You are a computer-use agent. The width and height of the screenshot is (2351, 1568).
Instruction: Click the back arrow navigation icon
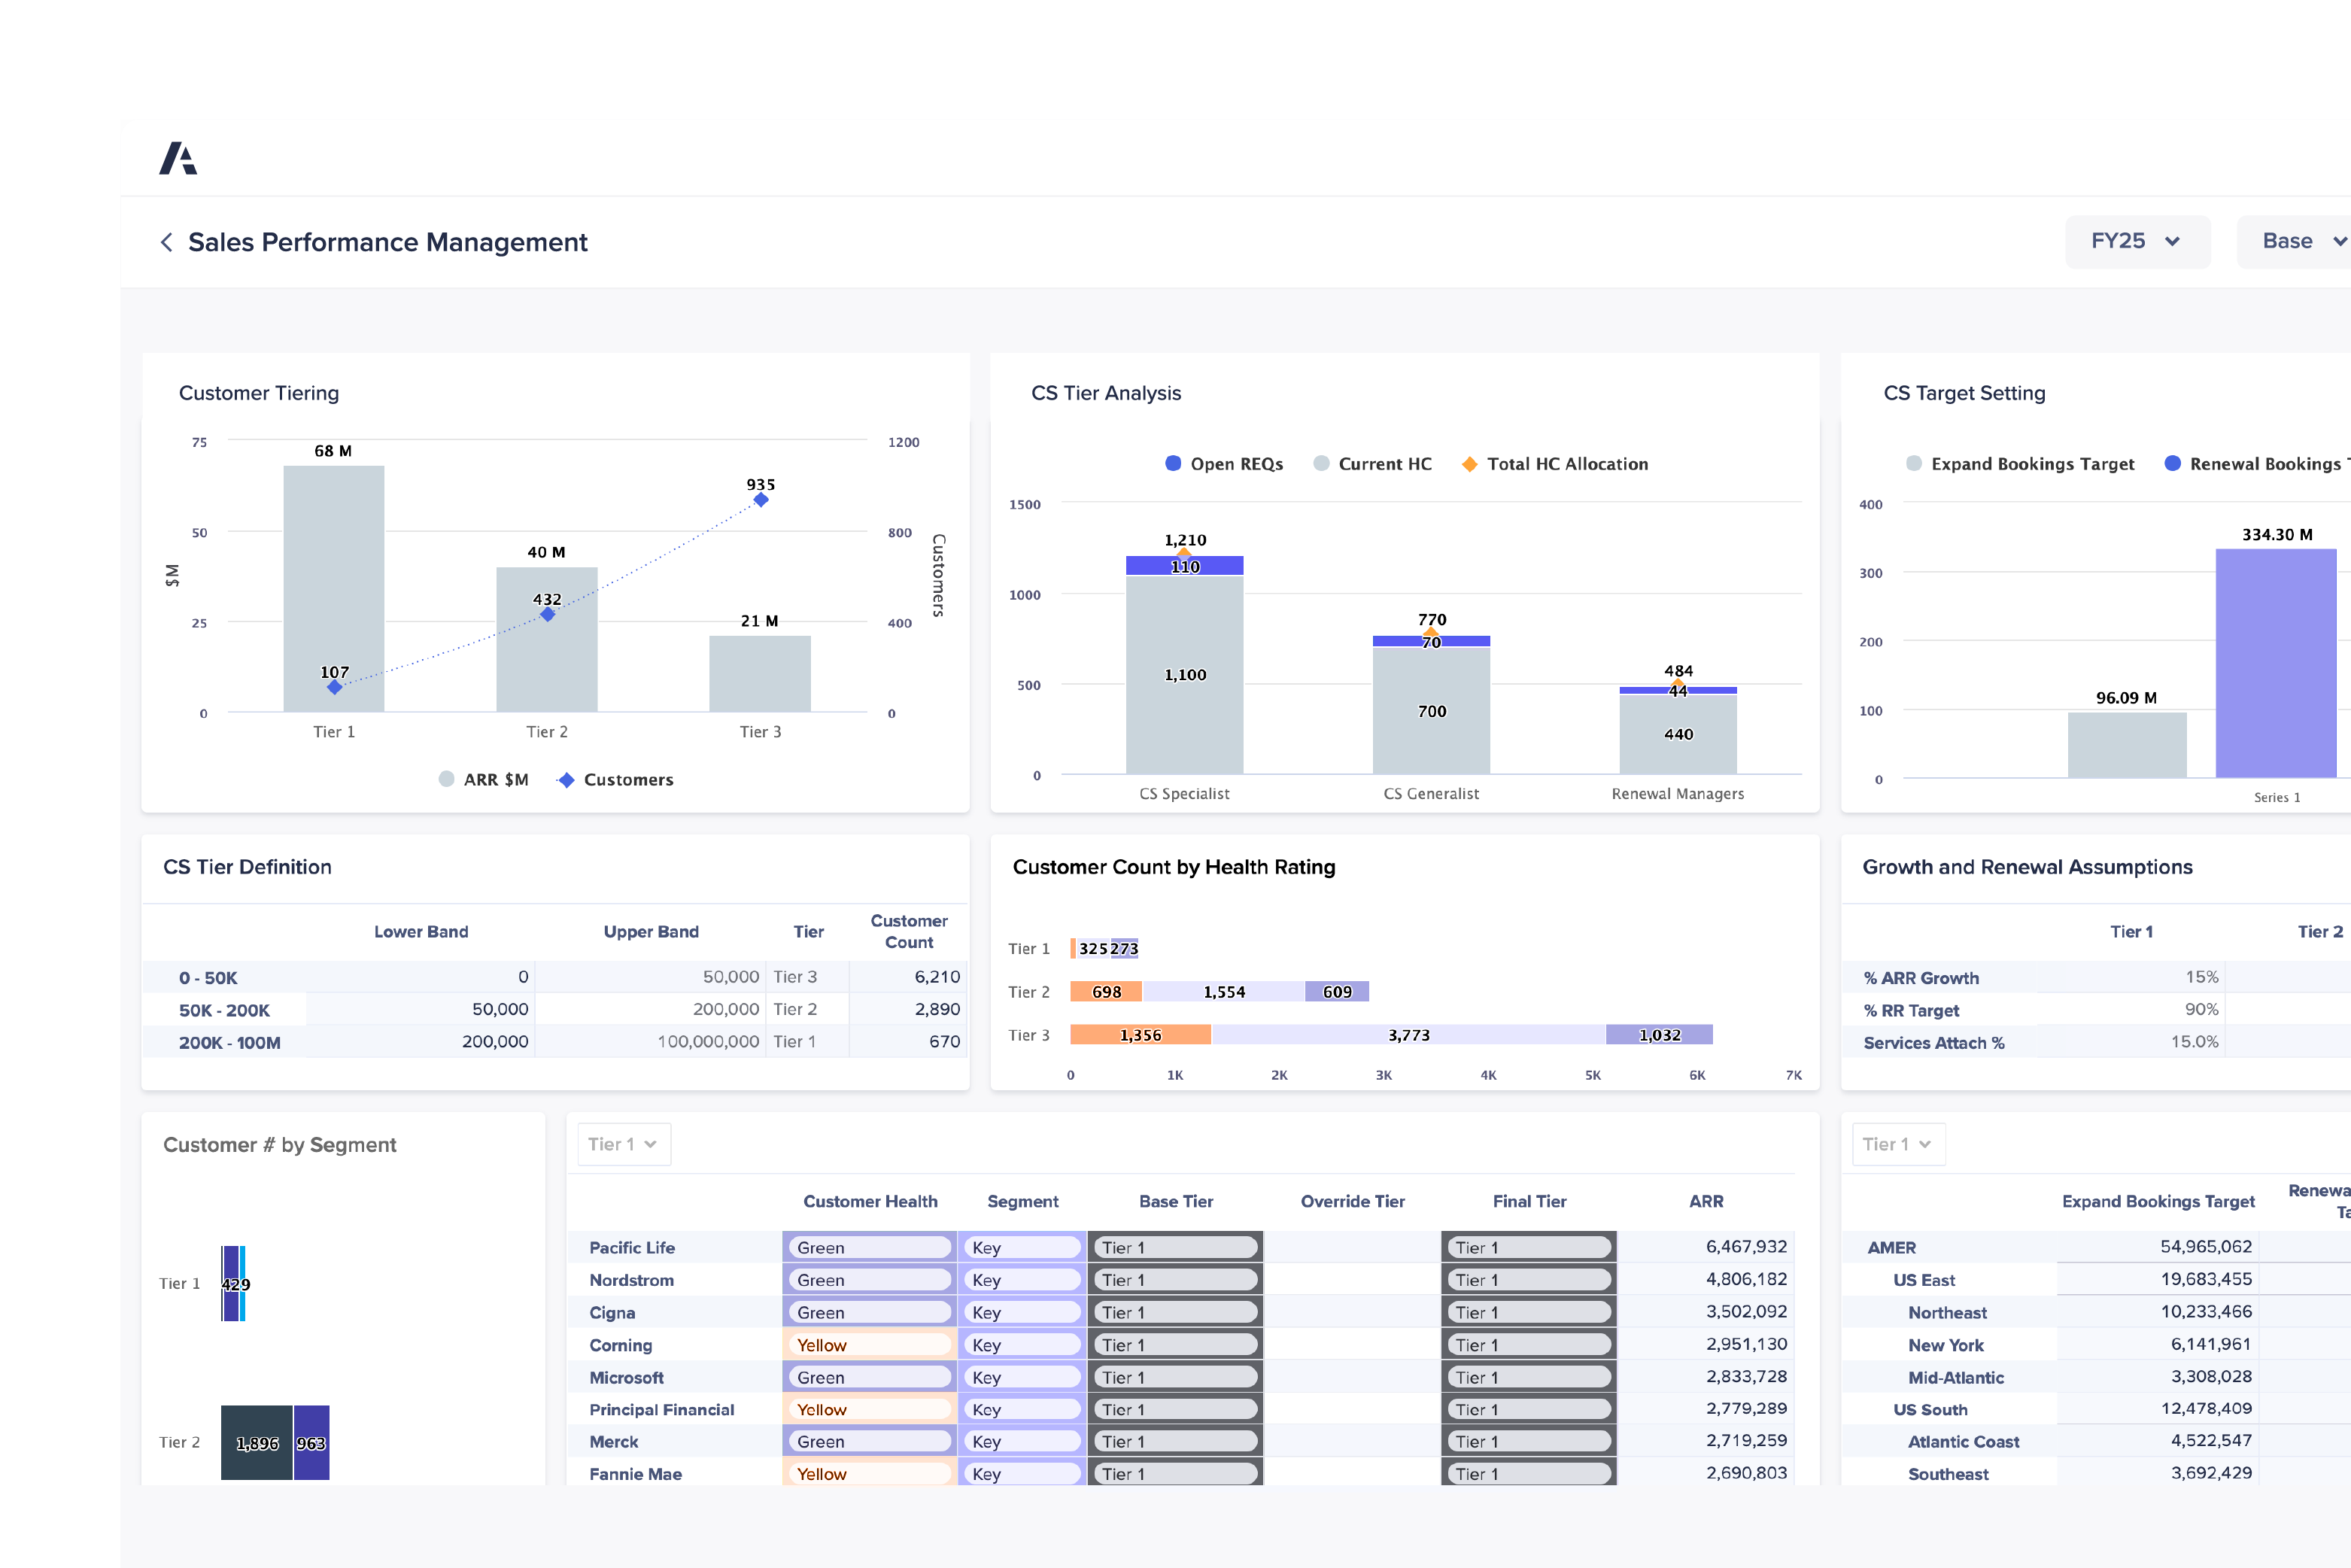tap(161, 243)
